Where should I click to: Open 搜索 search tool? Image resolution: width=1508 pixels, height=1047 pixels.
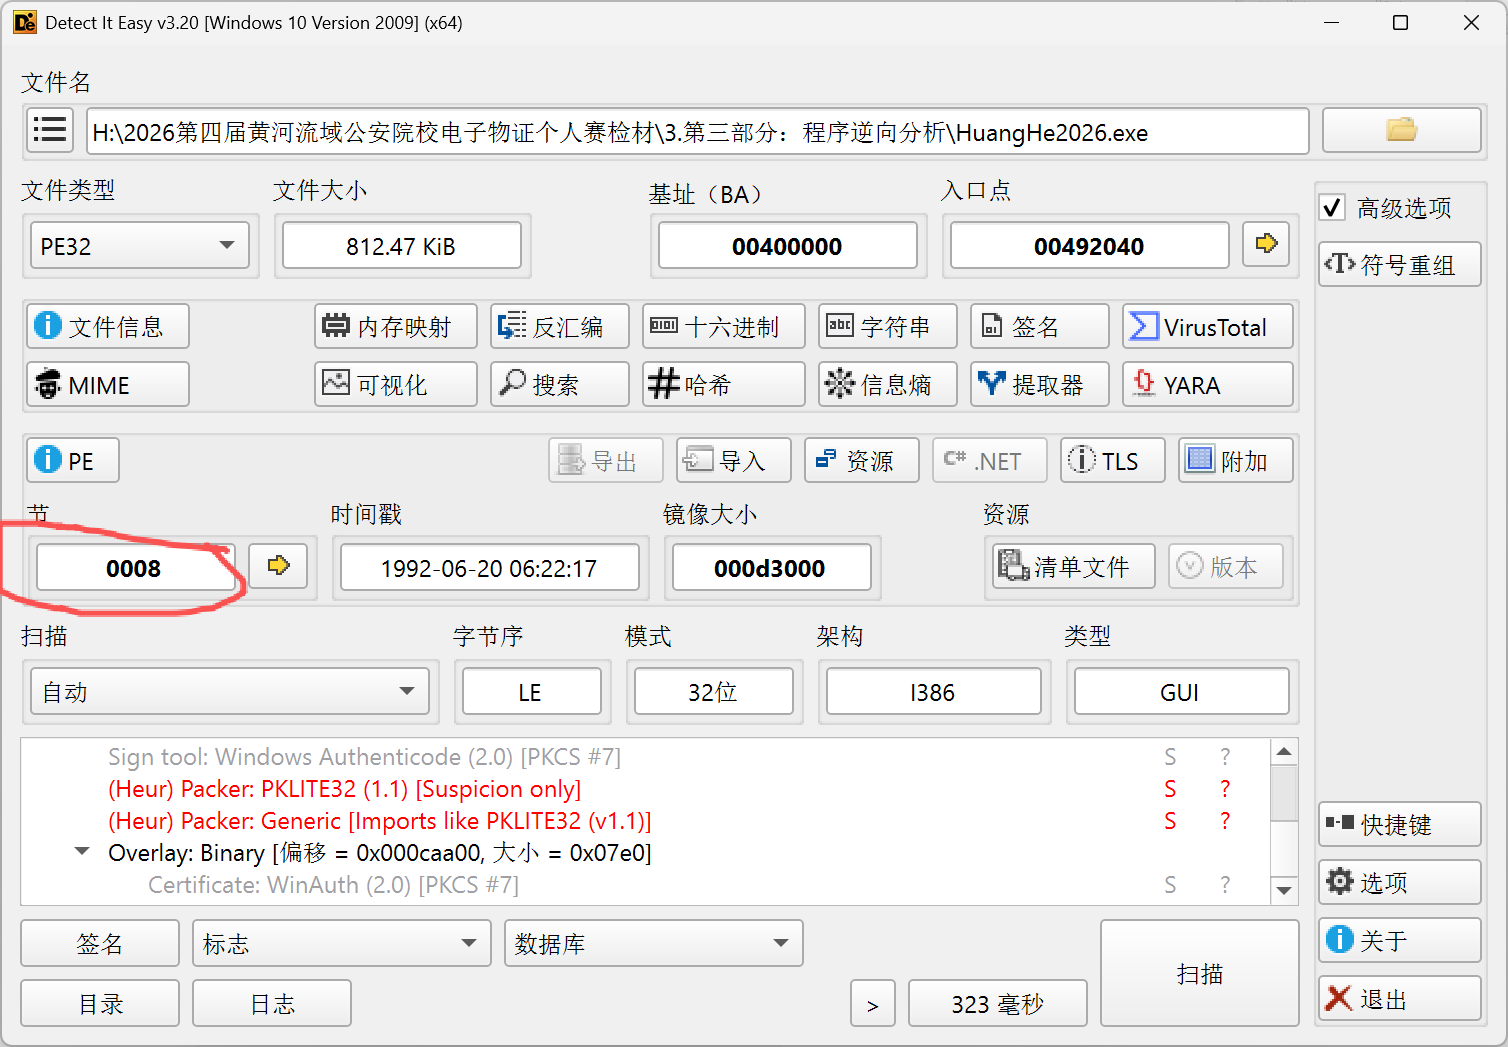coord(560,384)
